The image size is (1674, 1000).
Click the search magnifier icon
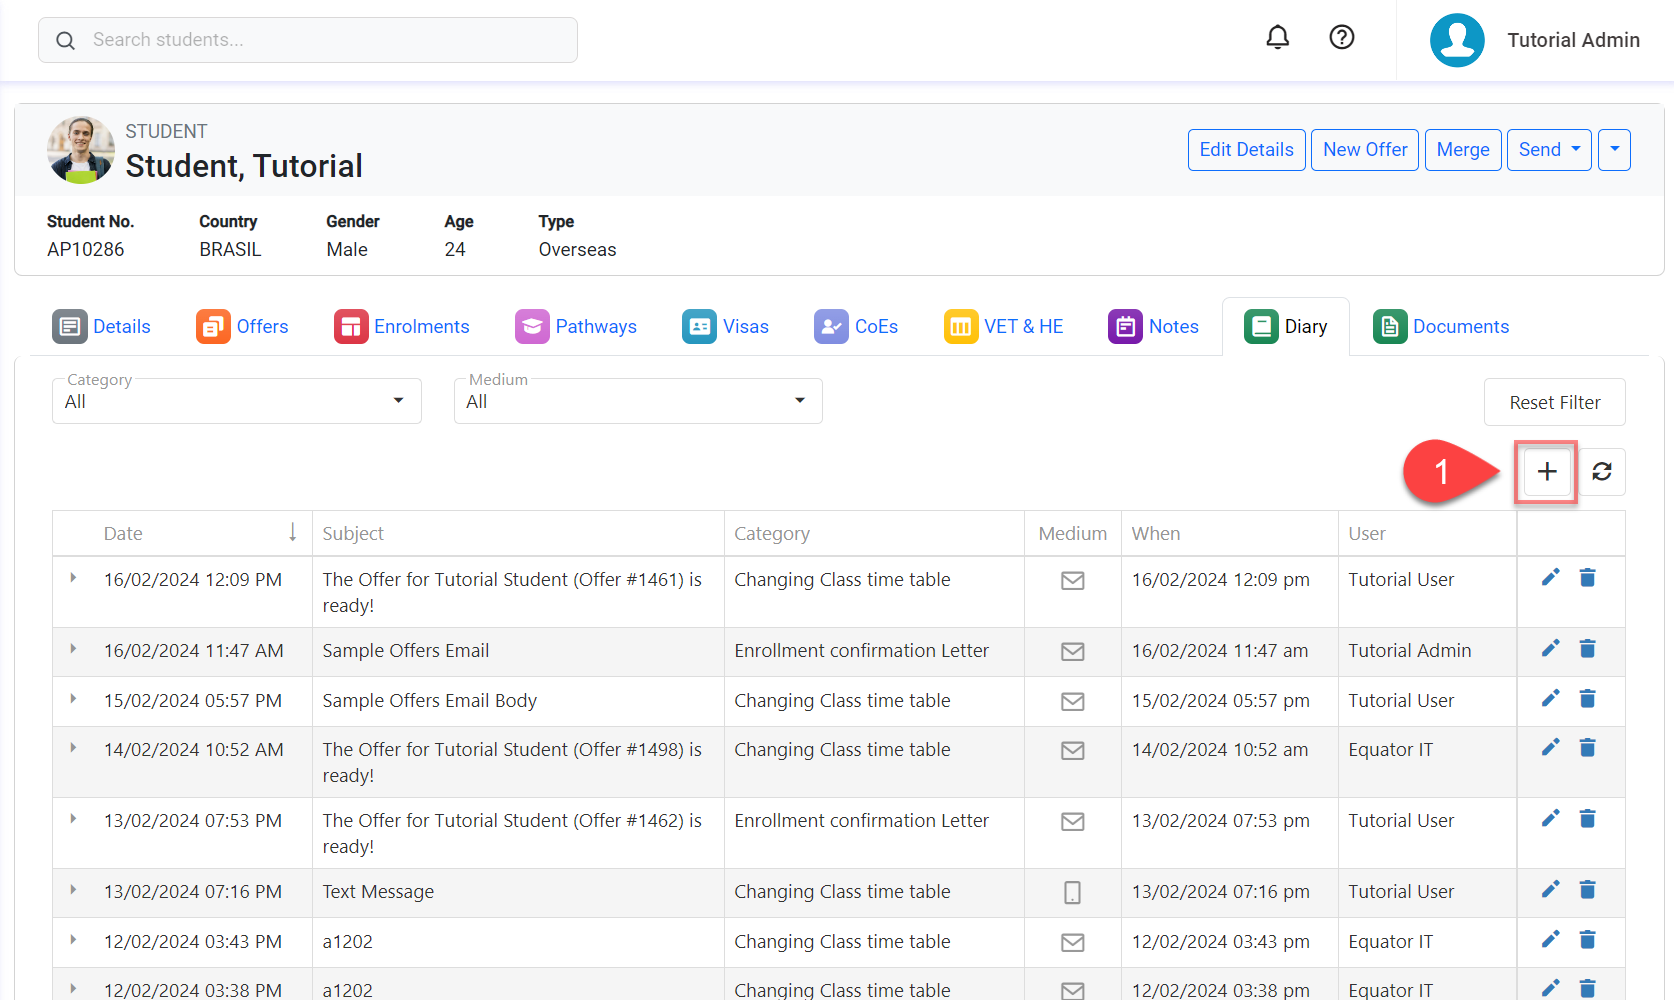66,41
